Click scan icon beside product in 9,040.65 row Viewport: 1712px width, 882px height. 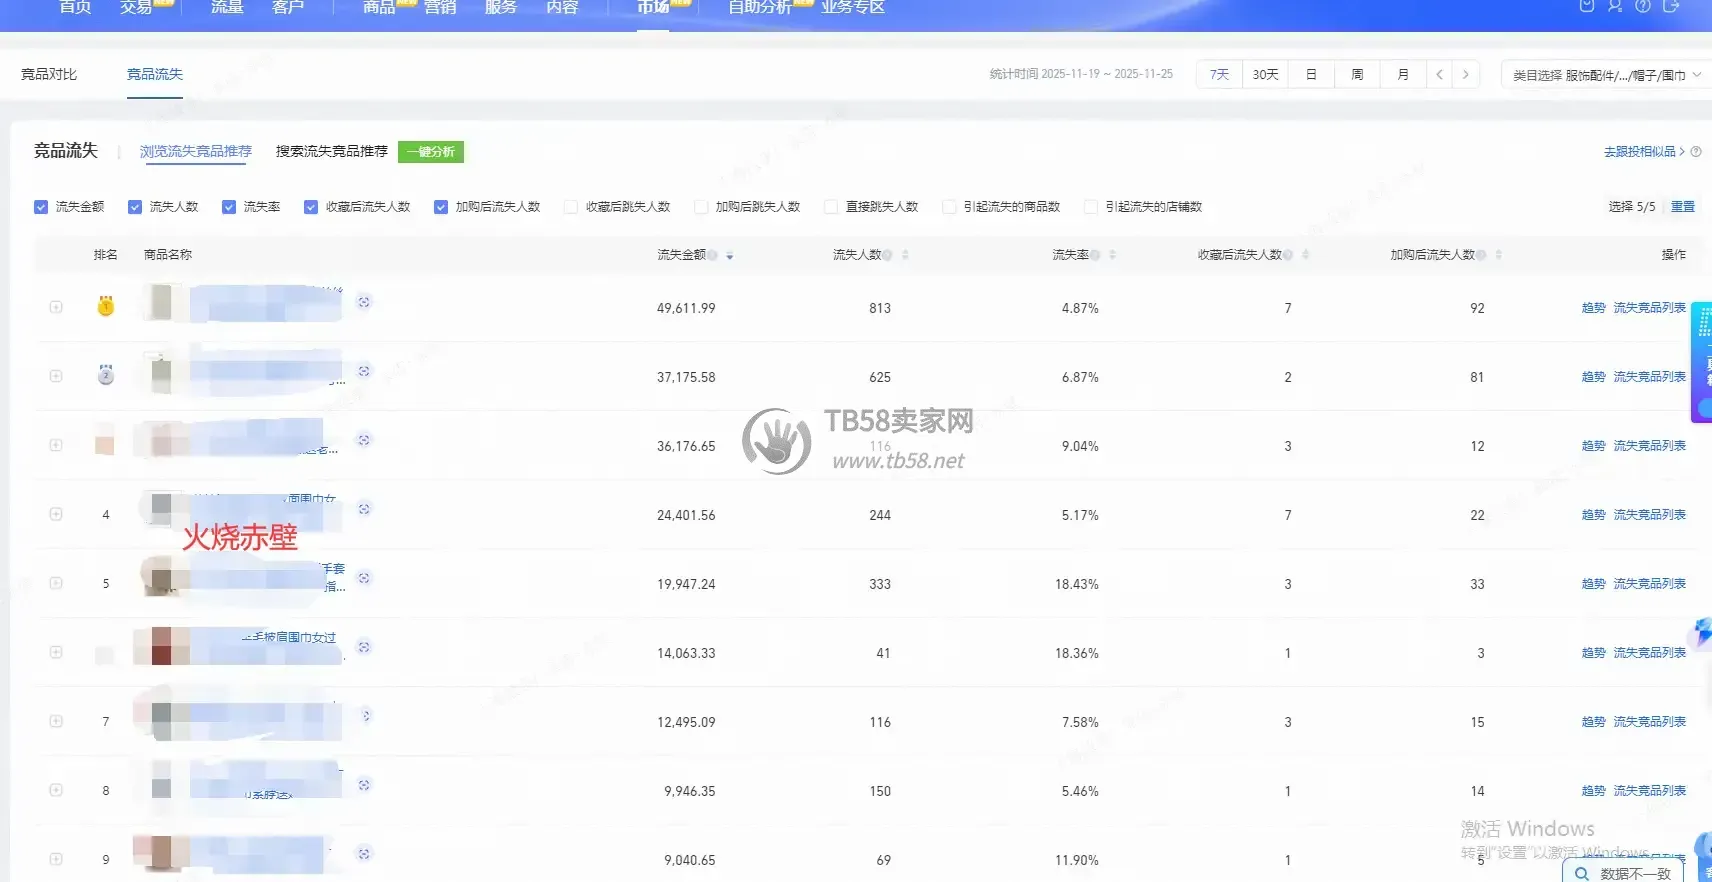(x=364, y=854)
